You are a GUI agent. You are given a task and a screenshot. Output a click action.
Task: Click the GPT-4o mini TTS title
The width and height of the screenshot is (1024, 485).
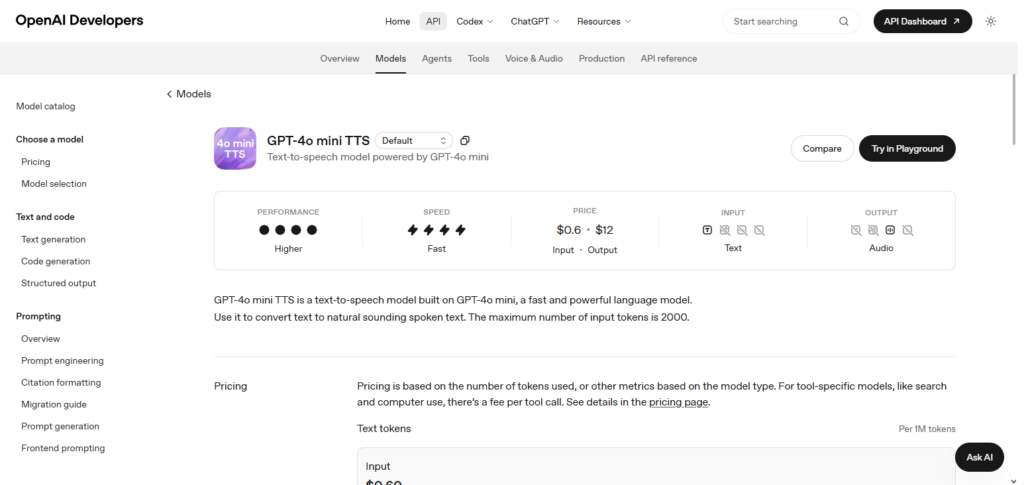point(318,140)
